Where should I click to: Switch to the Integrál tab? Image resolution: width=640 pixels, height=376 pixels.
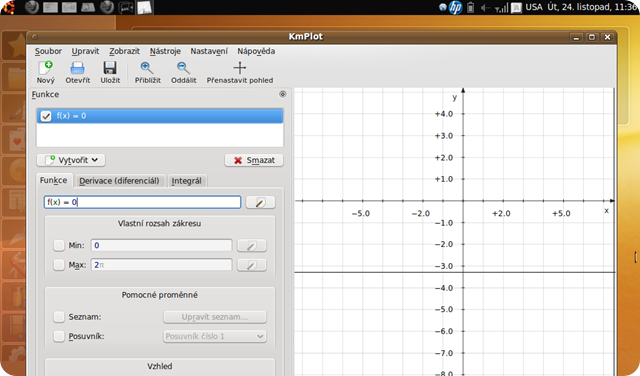point(187,181)
